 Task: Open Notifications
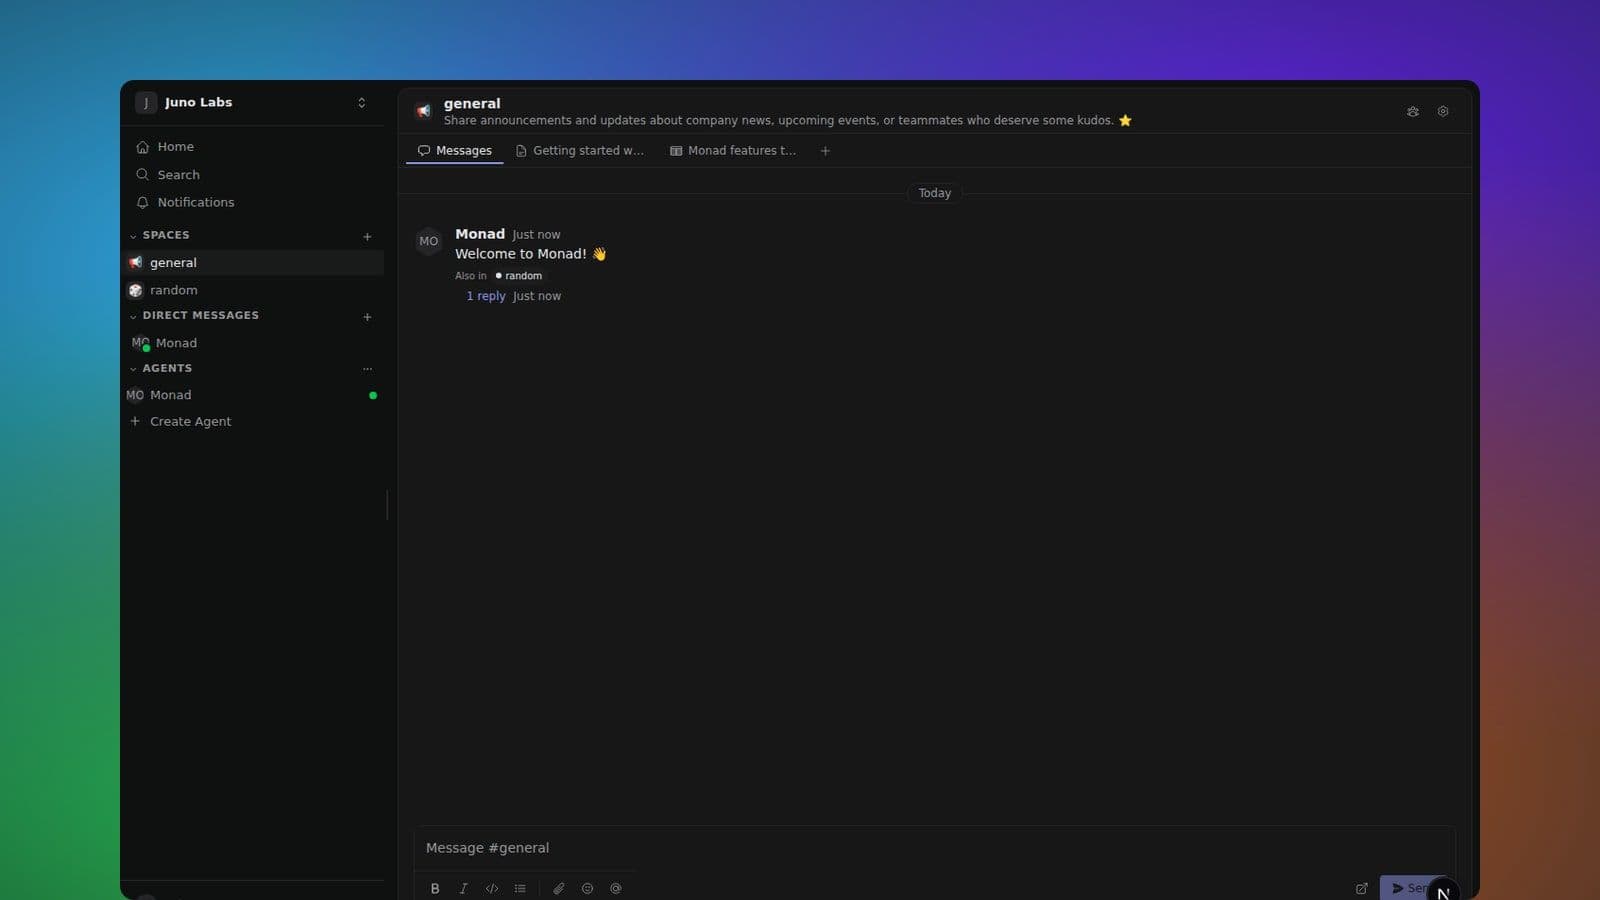tap(254, 202)
